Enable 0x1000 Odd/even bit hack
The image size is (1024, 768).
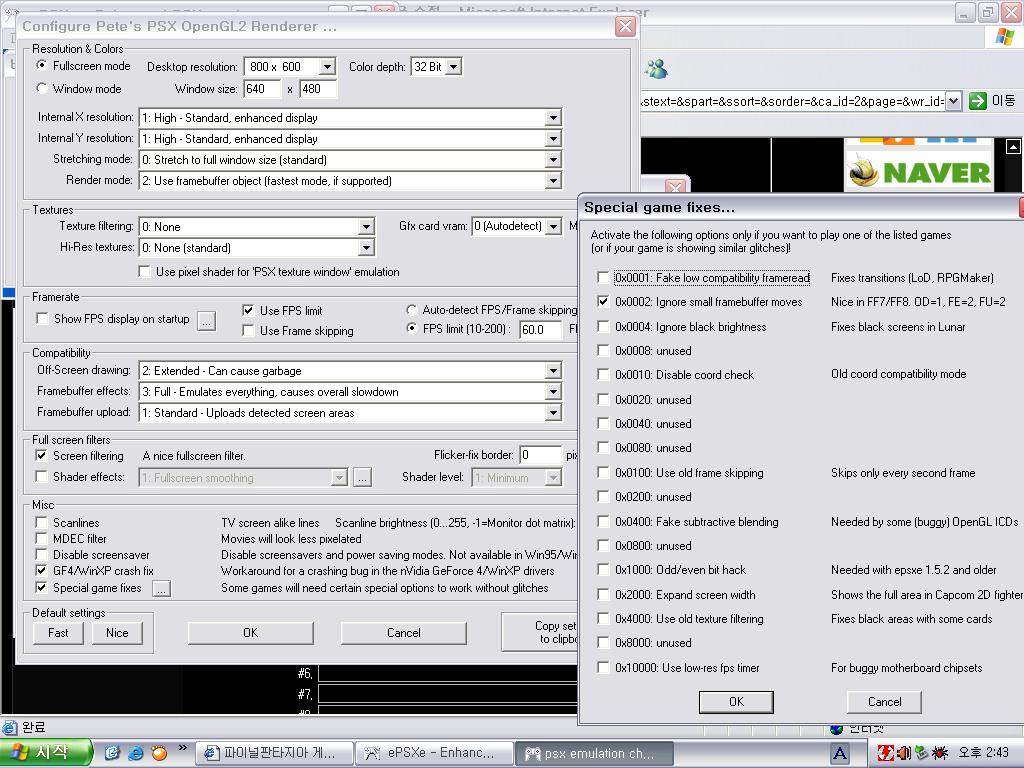pyautogui.click(x=603, y=569)
